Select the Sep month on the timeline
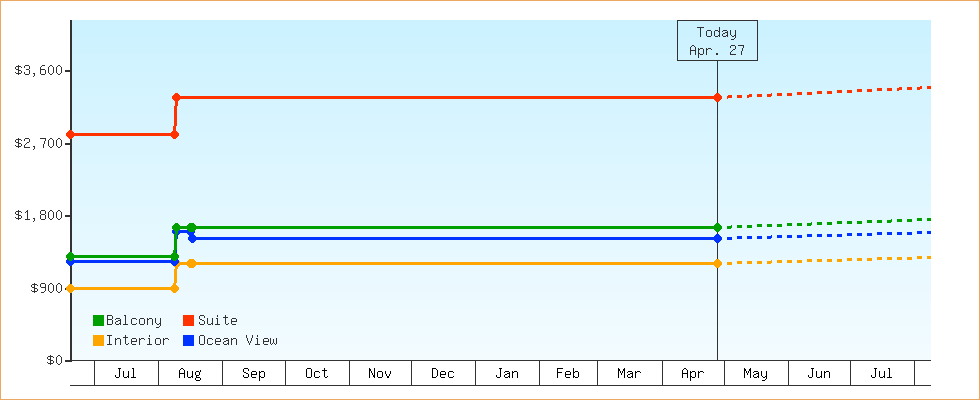Image resolution: width=980 pixels, height=400 pixels. pyautogui.click(x=254, y=374)
